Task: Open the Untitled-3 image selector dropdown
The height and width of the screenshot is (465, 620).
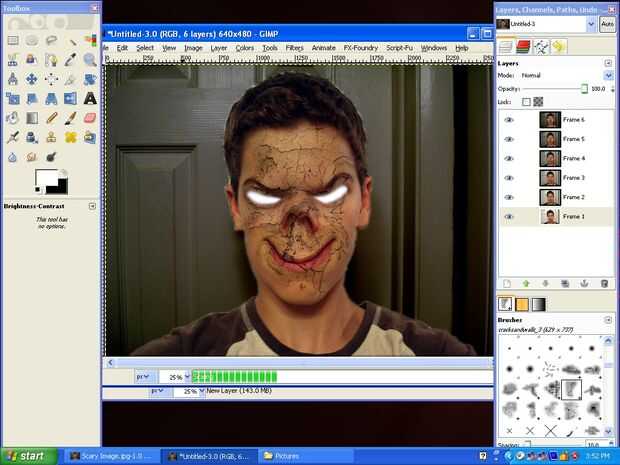Action: 591,24
